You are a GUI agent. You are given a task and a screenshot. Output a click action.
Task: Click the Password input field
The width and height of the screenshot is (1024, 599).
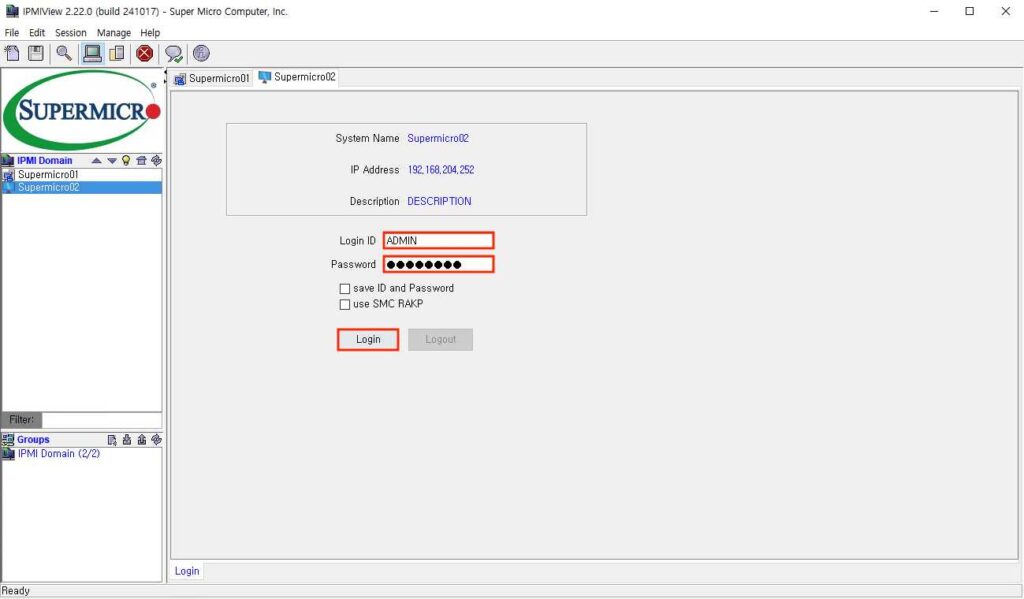tap(438, 265)
